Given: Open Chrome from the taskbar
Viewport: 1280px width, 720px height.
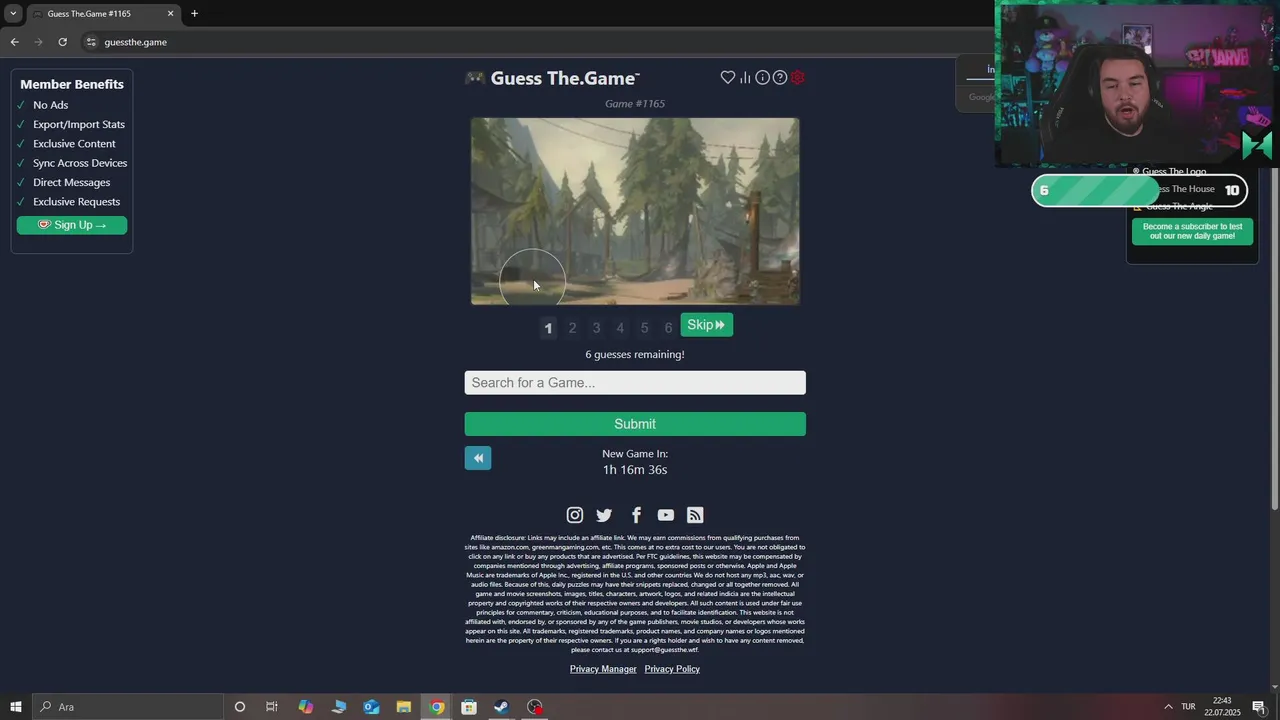Looking at the screenshot, I should (437, 707).
